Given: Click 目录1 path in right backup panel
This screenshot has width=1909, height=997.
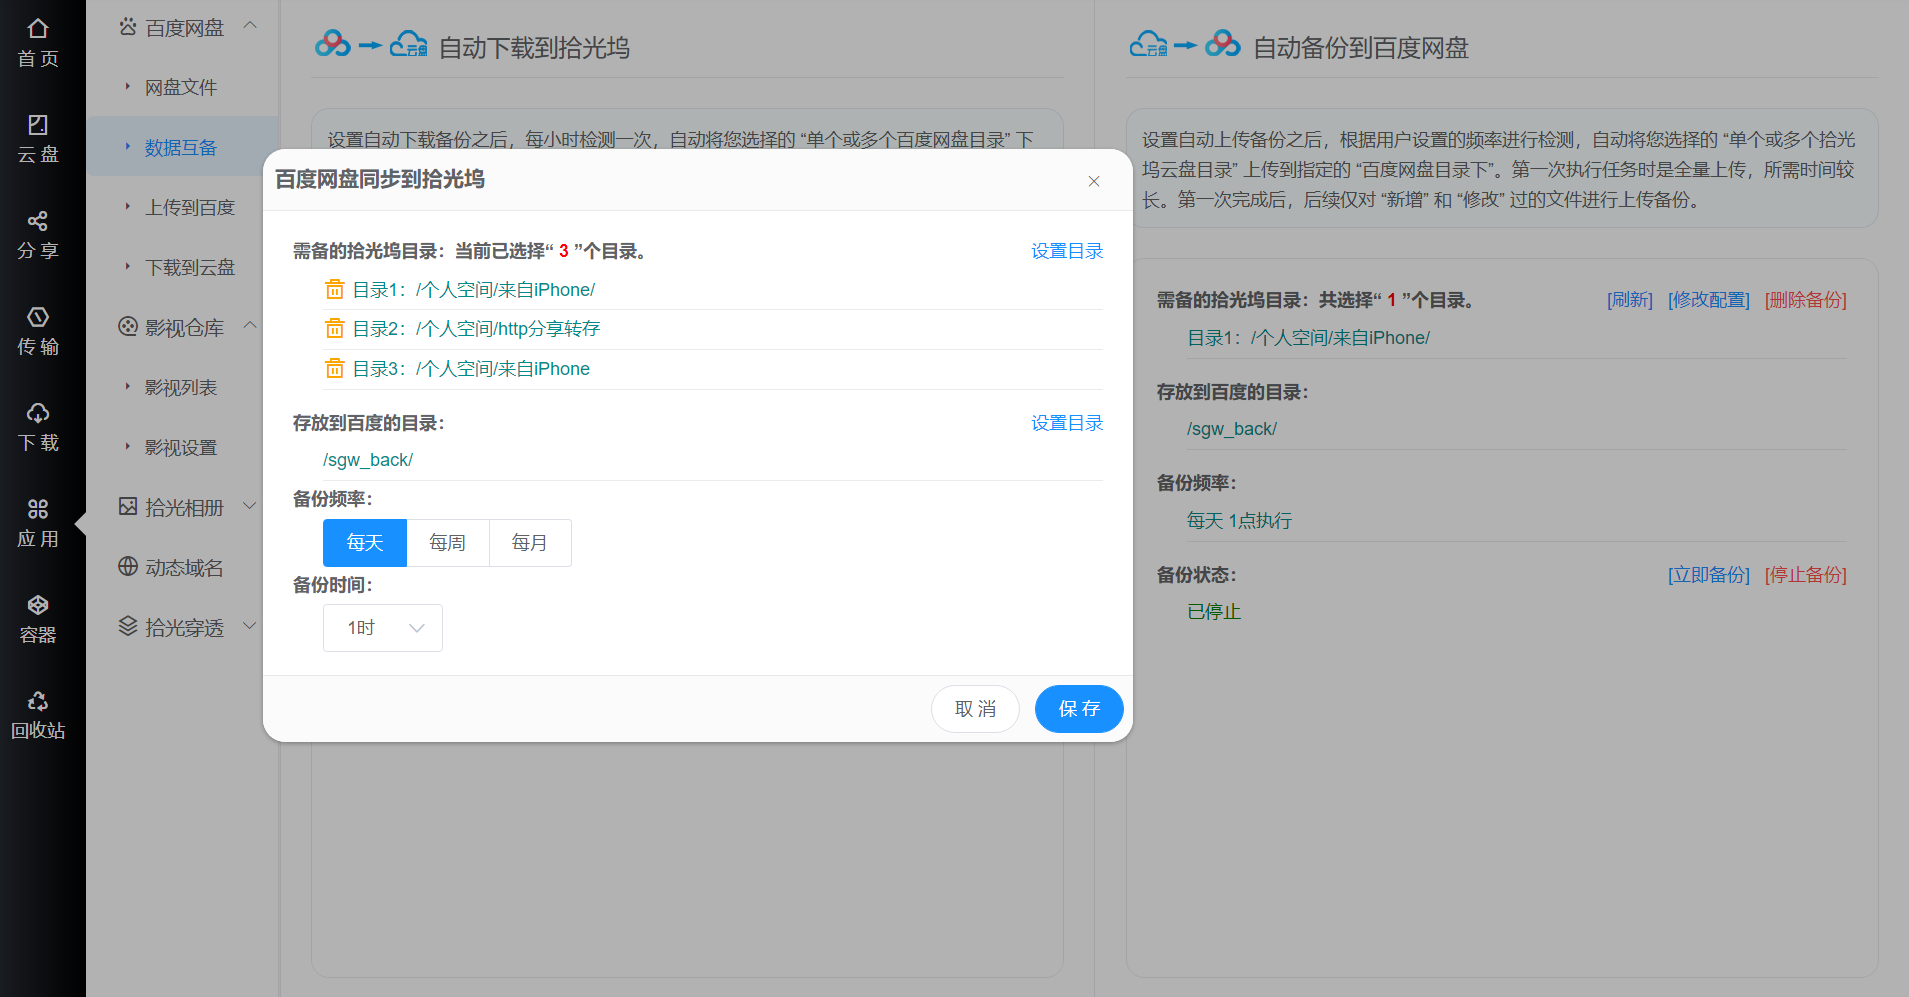Looking at the screenshot, I should pyautogui.click(x=1309, y=338).
